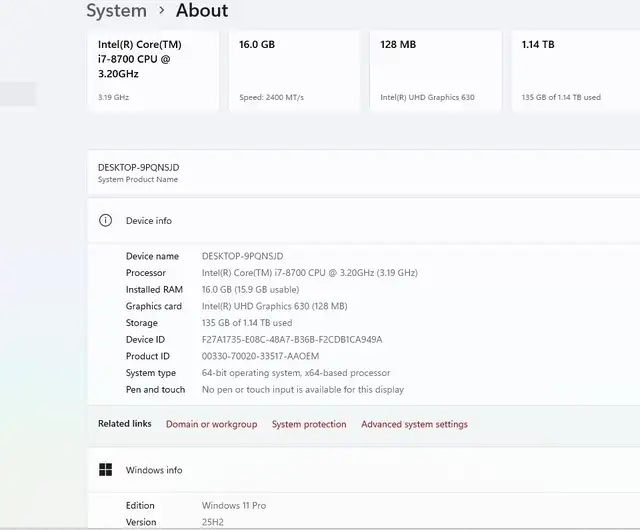
Task: Click the Device info circle icon
Action: click(105, 220)
